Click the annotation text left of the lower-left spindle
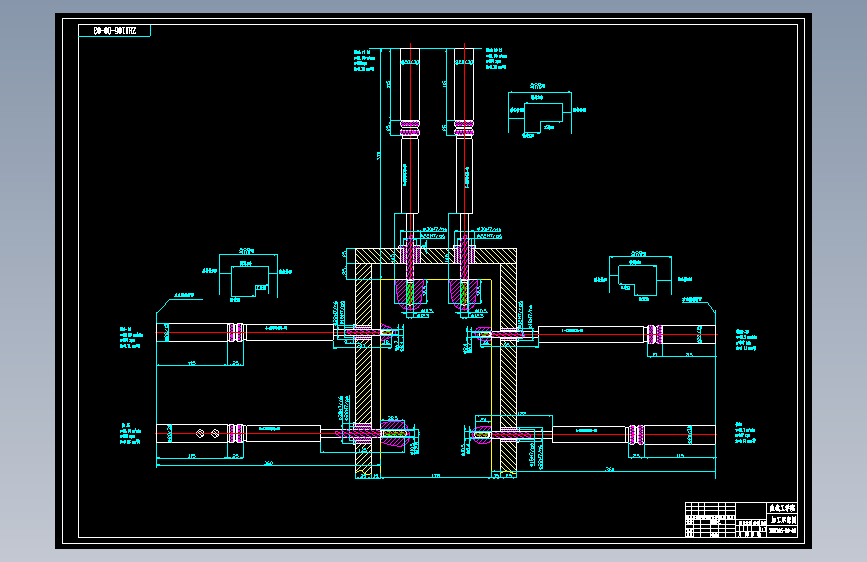 point(131,434)
